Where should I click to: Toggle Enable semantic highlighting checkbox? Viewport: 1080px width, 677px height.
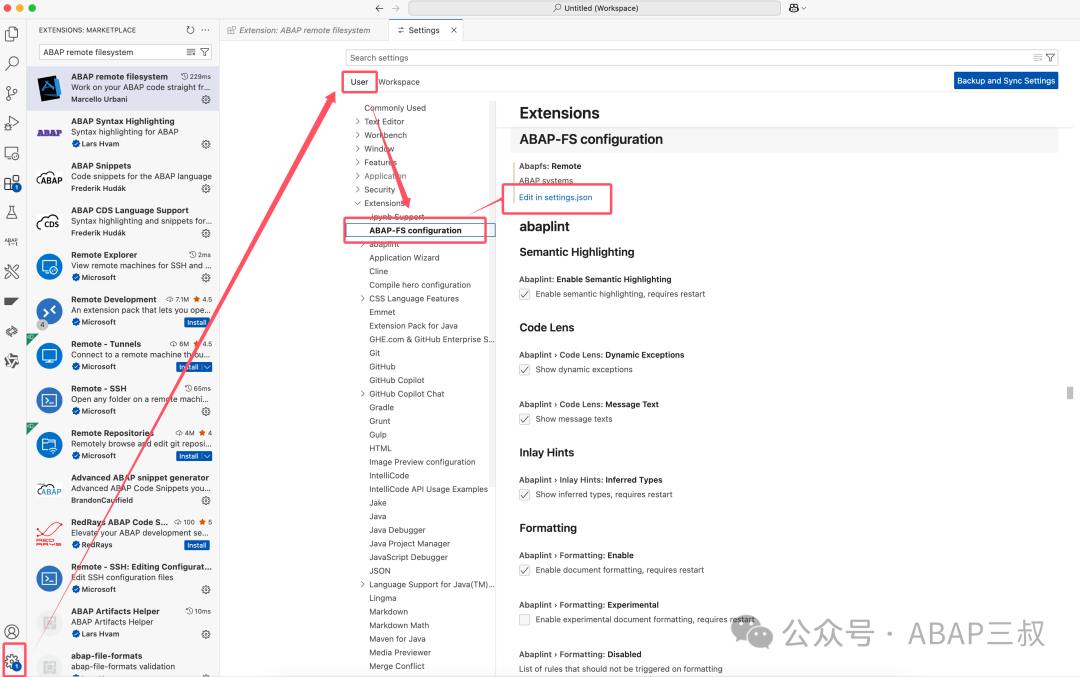pyautogui.click(x=525, y=294)
